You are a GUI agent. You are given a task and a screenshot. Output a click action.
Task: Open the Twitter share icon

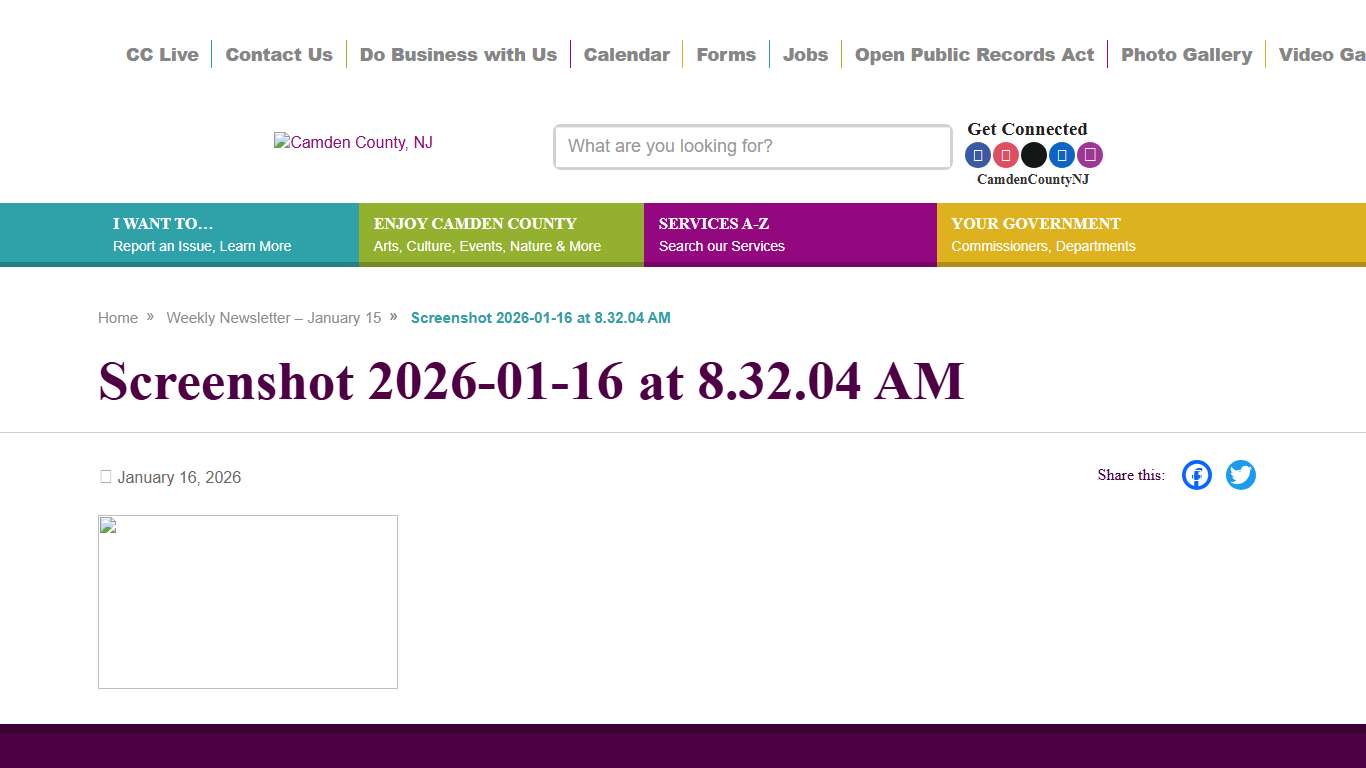pyautogui.click(x=1240, y=475)
